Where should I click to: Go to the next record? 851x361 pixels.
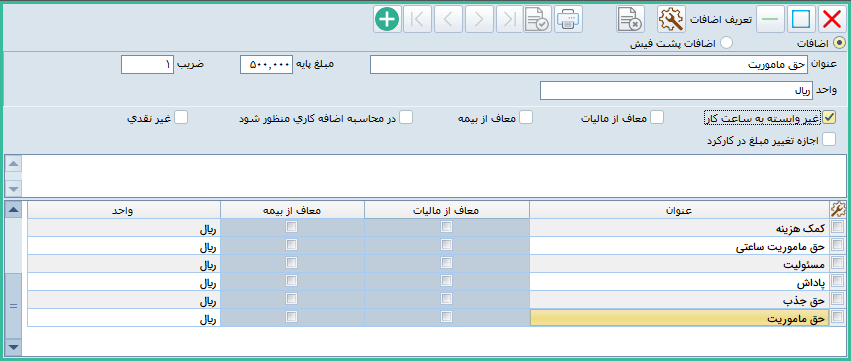point(478,20)
